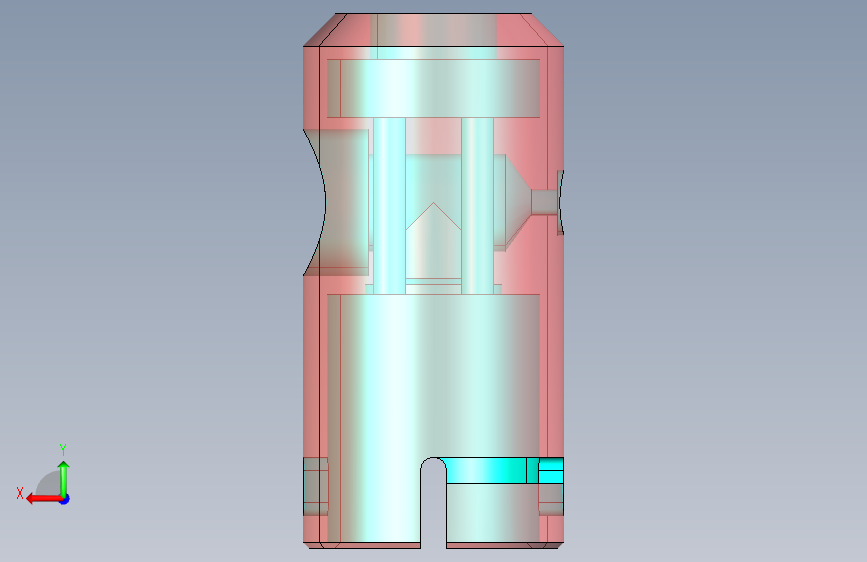Select the small cyan square at right edge
Screen dimensions: 867x562
[x=551, y=471]
